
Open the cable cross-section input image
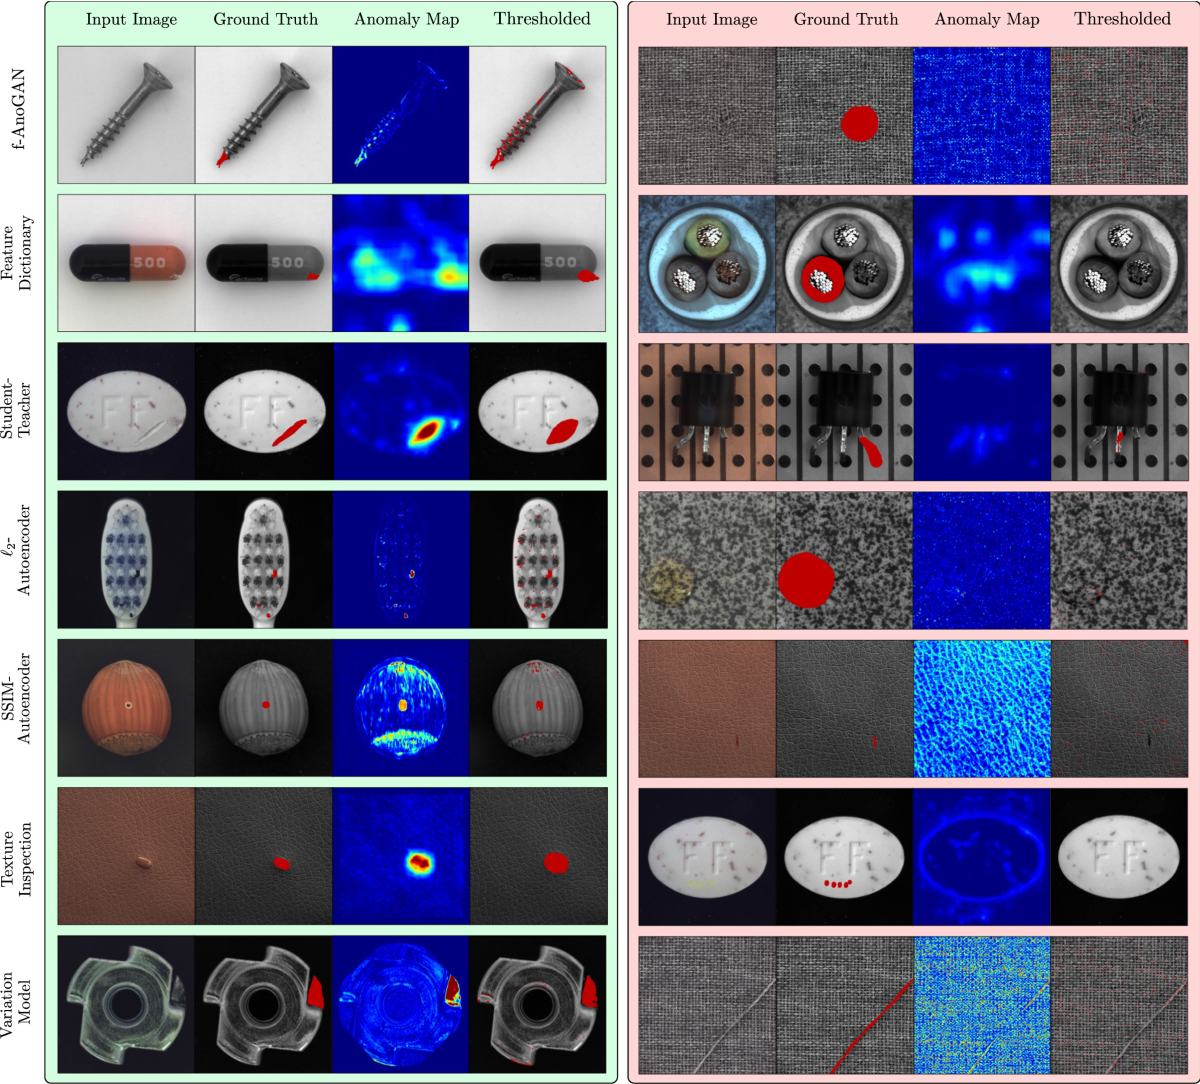click(707, 263)
